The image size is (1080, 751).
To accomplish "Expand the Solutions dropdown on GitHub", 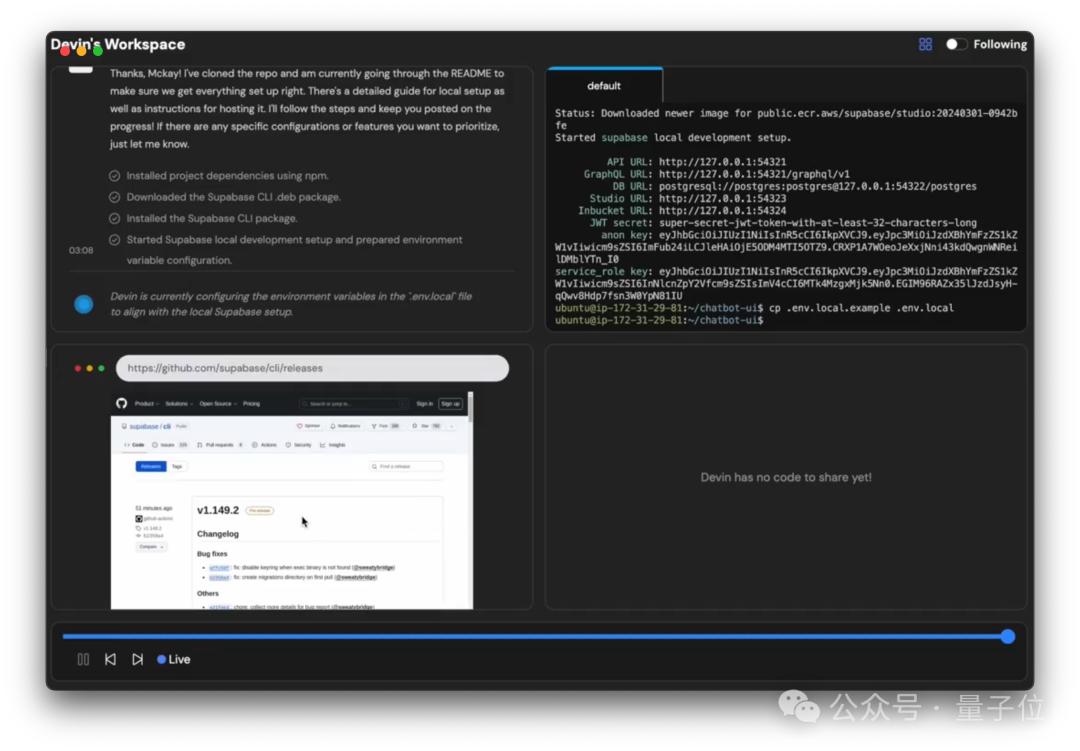I will point(178,404).
